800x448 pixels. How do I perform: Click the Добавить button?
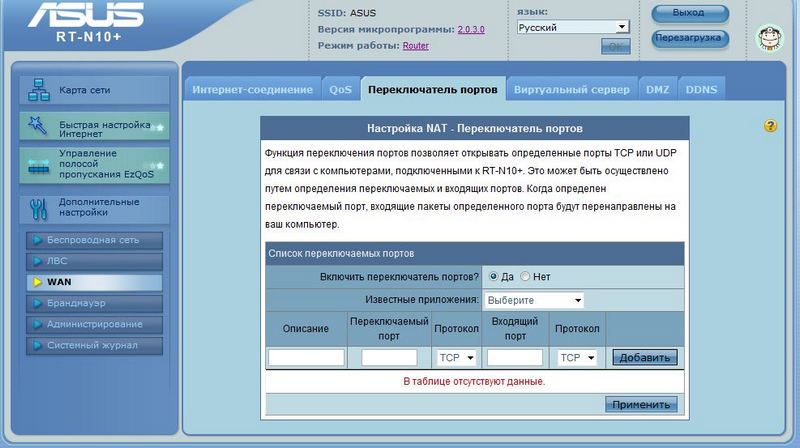(645, 358)
